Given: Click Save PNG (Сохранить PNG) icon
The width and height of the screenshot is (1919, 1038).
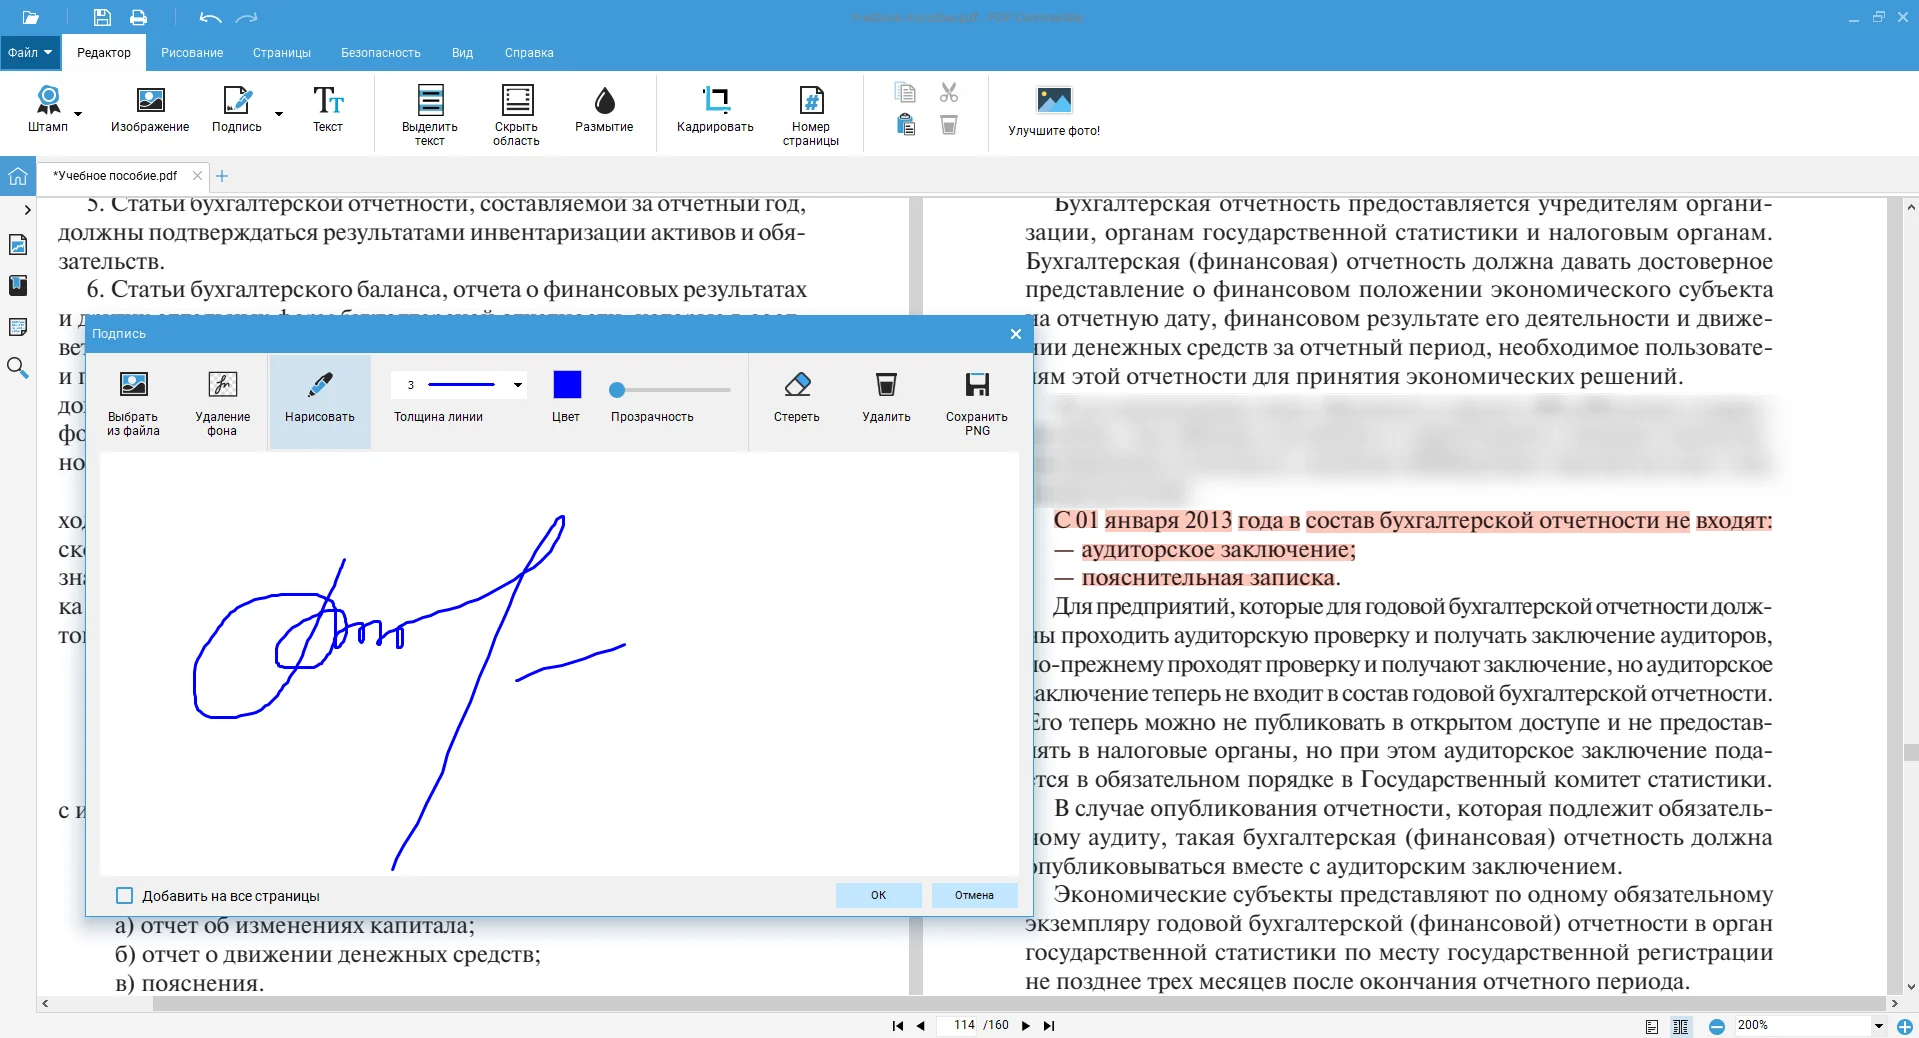Looking at the screenshot, I should pyautogui.click(x=976, y=385).
